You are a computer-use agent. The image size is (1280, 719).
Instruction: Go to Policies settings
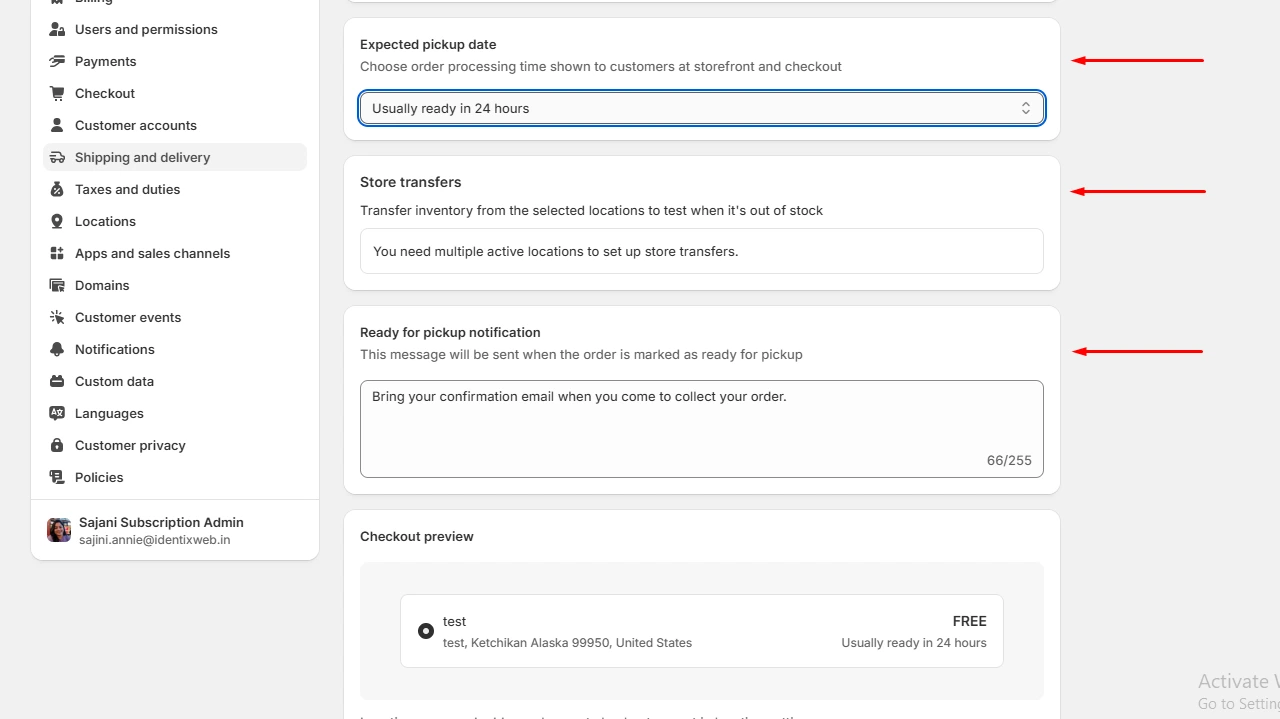pos(175,477)
